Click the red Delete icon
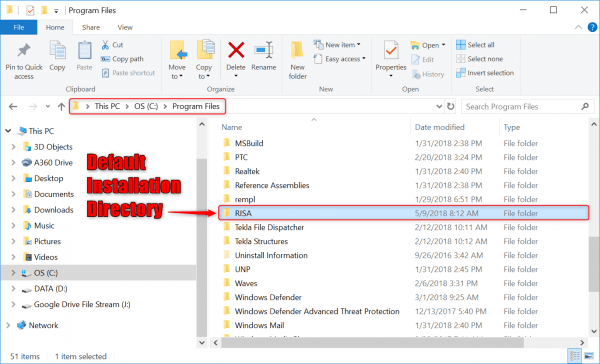Image resolution: width=600 pixels, height=364 pixels. (x=236, y=50)
